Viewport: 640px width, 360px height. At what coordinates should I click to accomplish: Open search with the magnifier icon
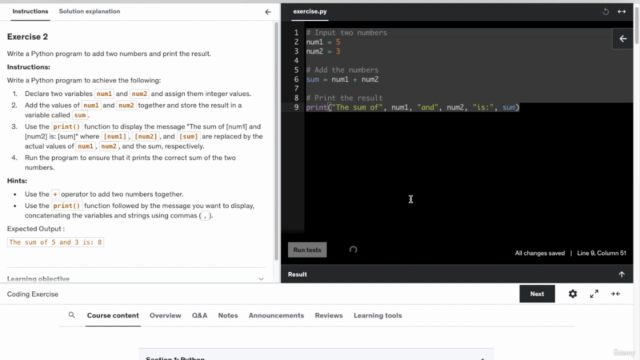click(x=71, y=315)
